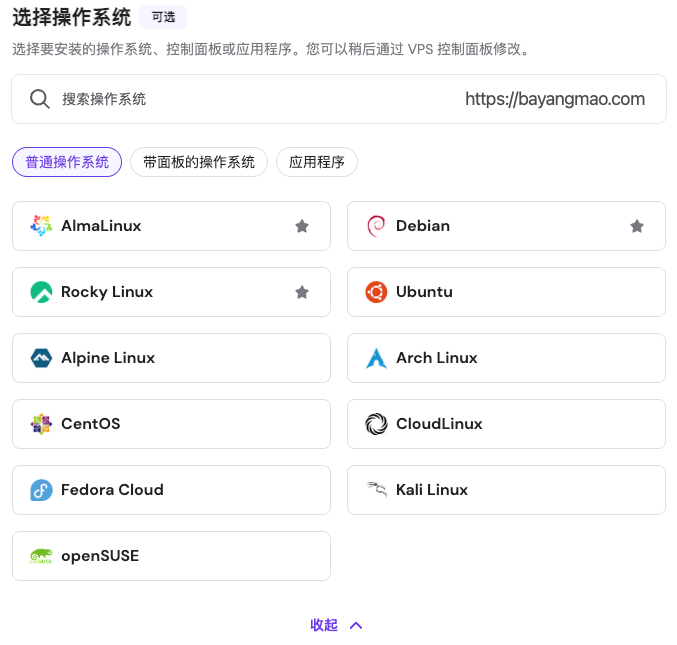
Task: Toggle the Rocky Linux favorite star
Action: [302, 292]
